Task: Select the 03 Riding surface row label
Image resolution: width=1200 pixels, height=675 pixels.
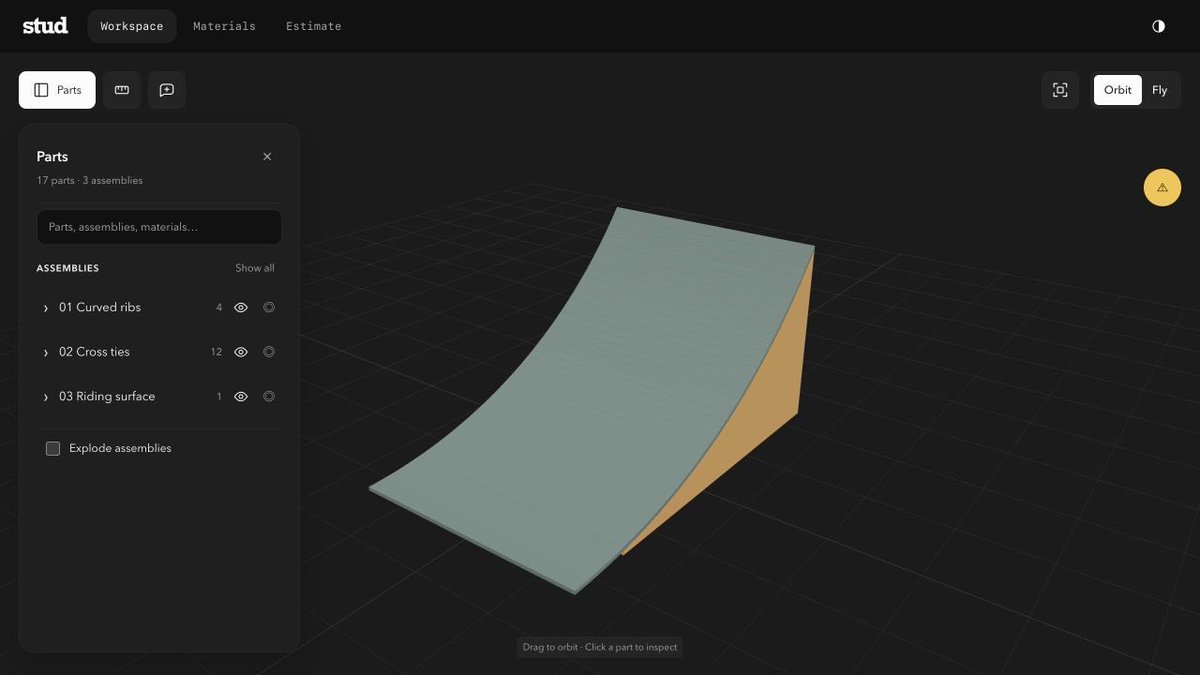Action: pos(107,396)
